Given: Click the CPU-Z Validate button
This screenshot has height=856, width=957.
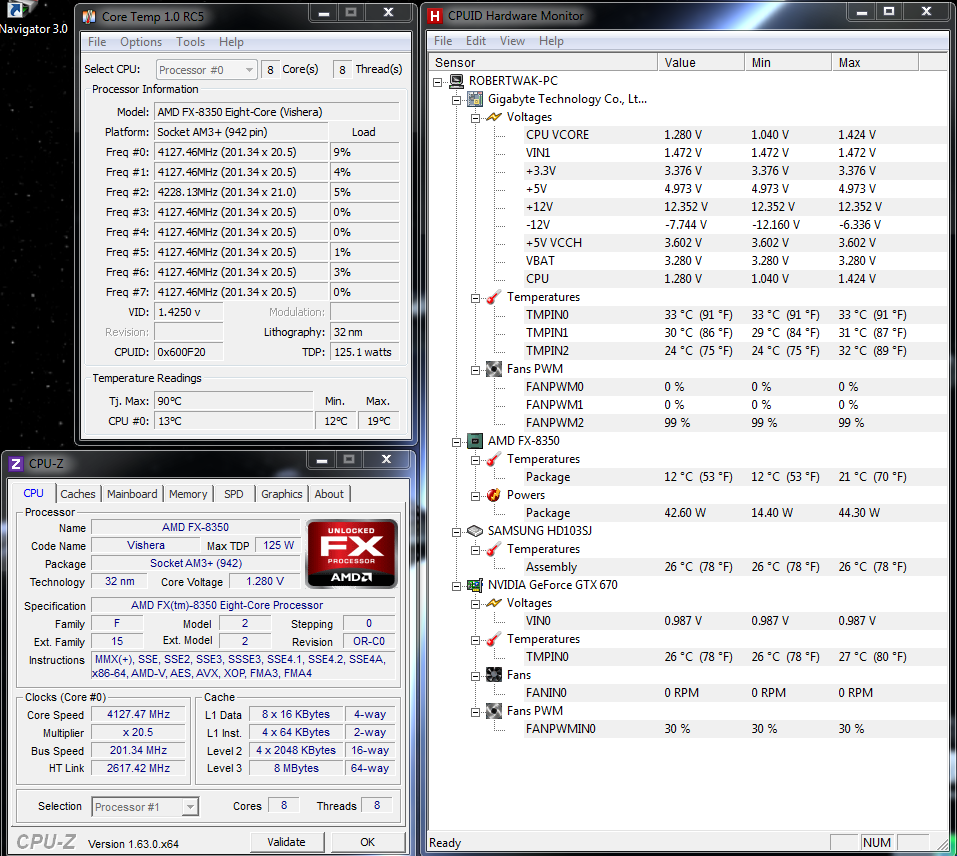Looking at the screenshot, I should coord(286,842).
